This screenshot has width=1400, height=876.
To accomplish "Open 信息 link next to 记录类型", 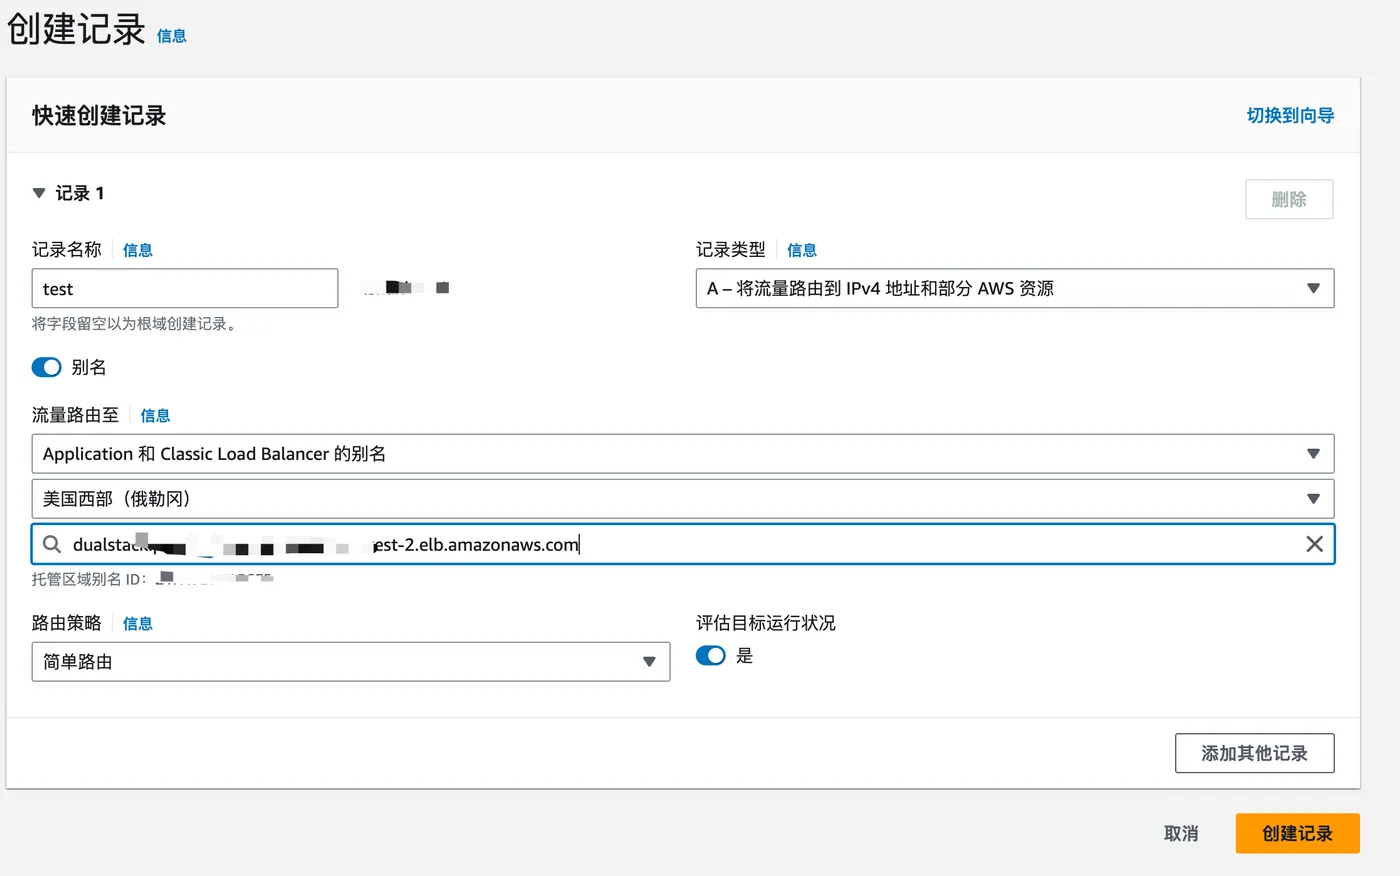I will [x=801, y=250].
